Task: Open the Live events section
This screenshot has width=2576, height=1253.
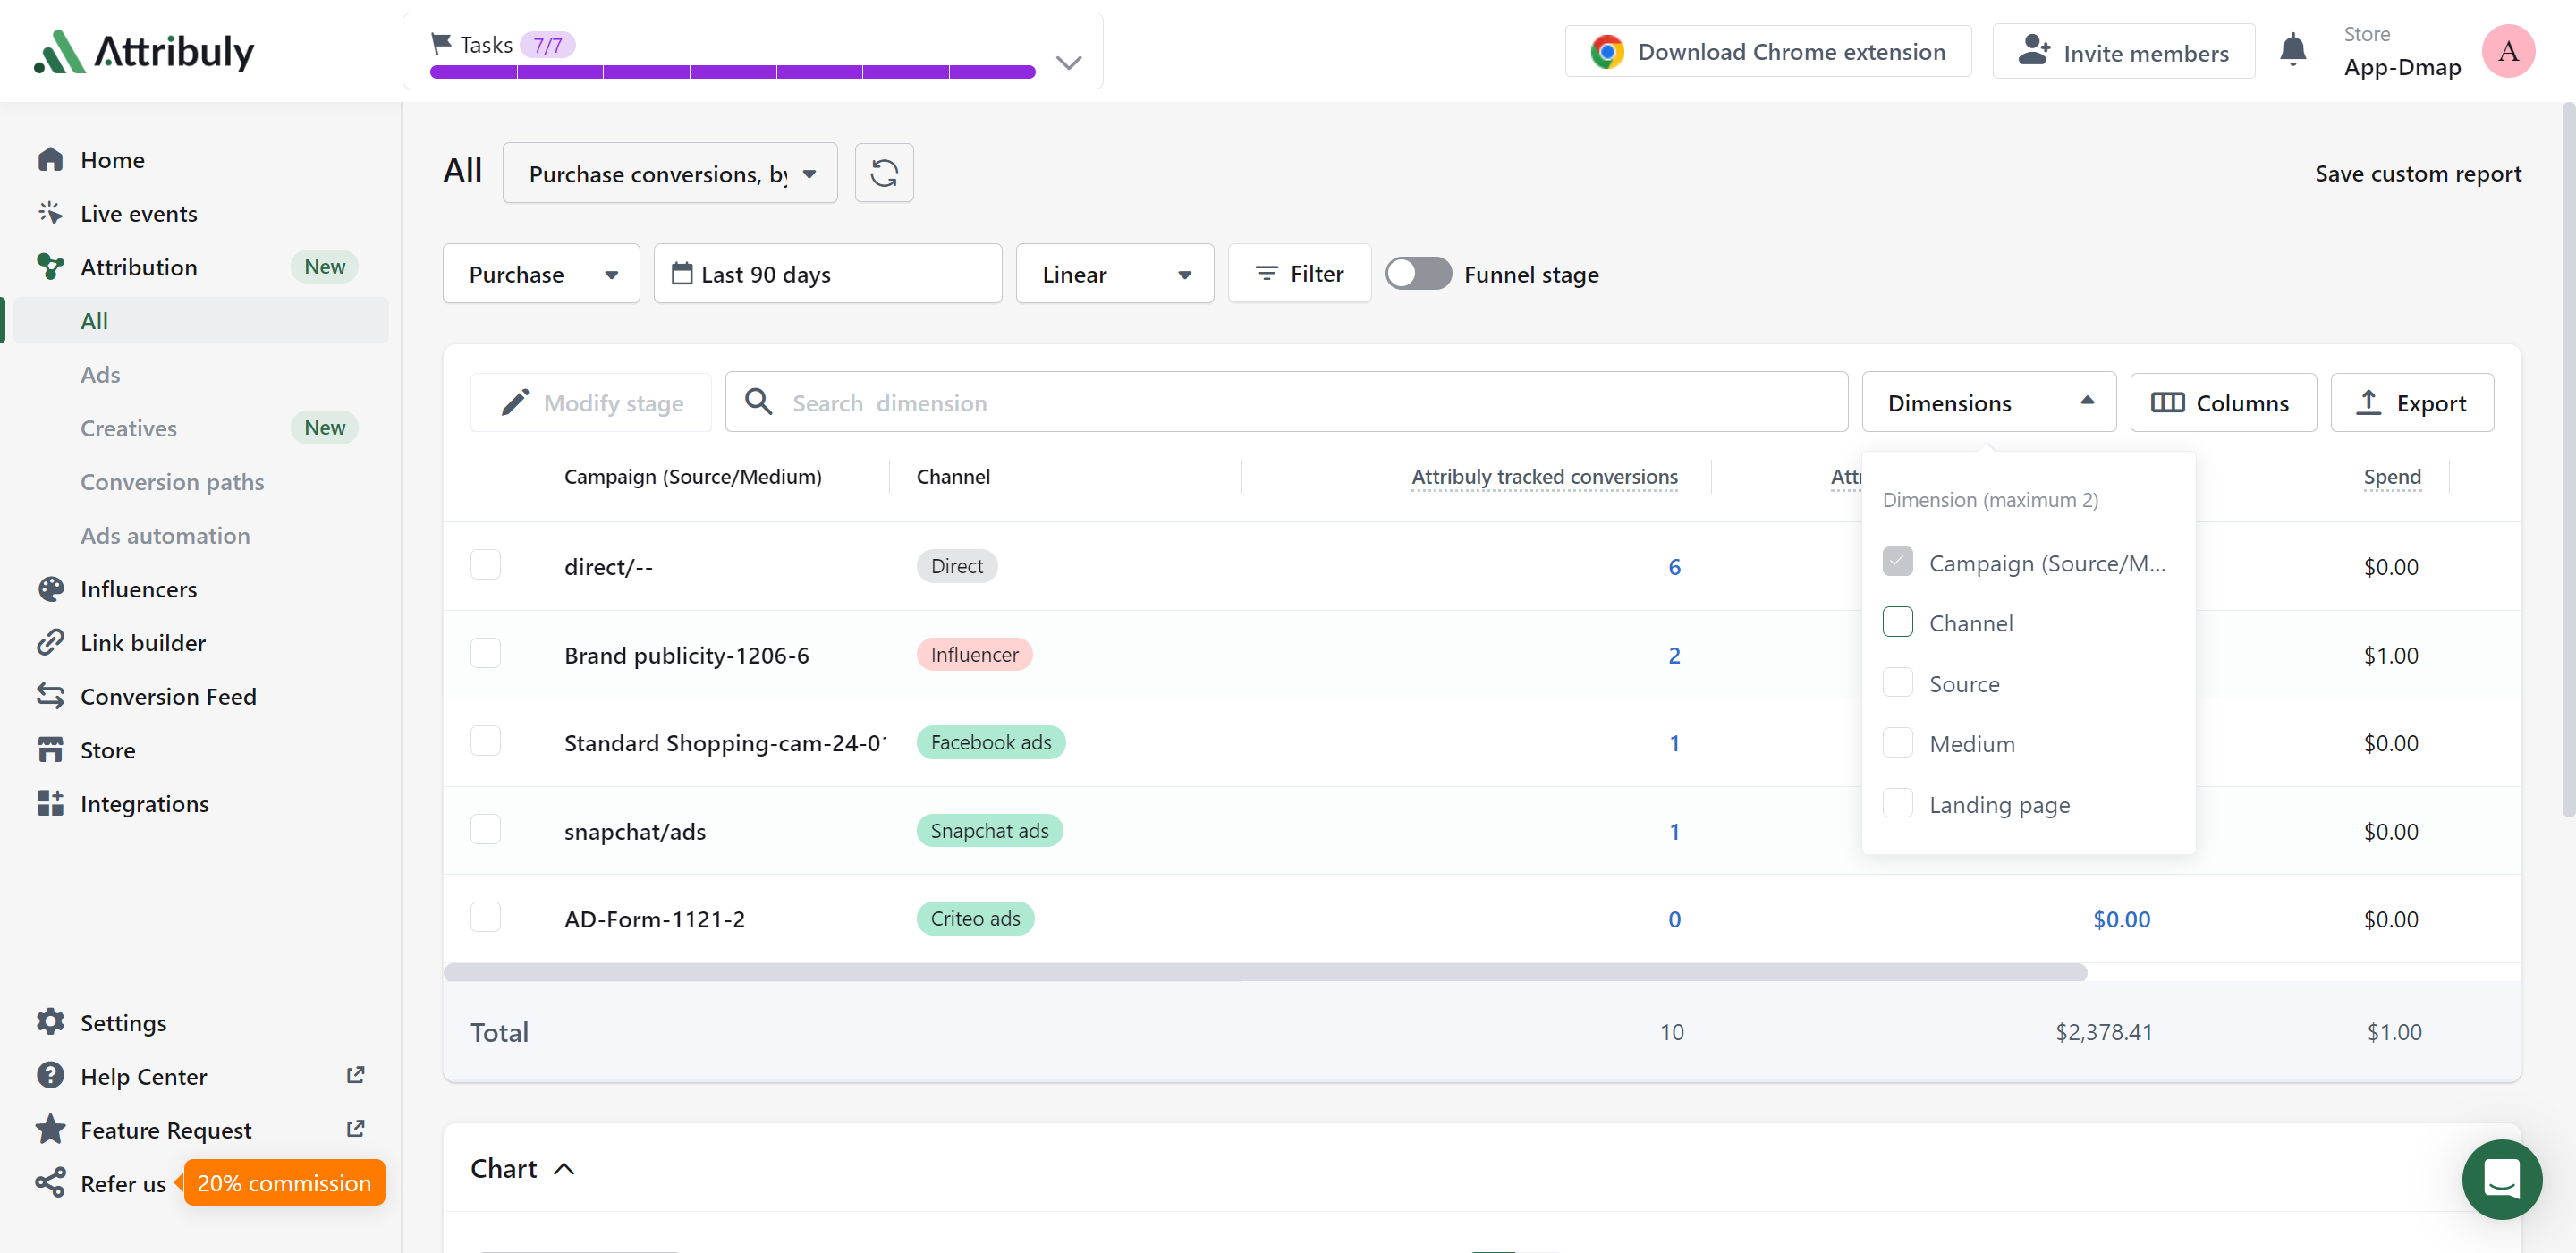Action: point(138,212)
